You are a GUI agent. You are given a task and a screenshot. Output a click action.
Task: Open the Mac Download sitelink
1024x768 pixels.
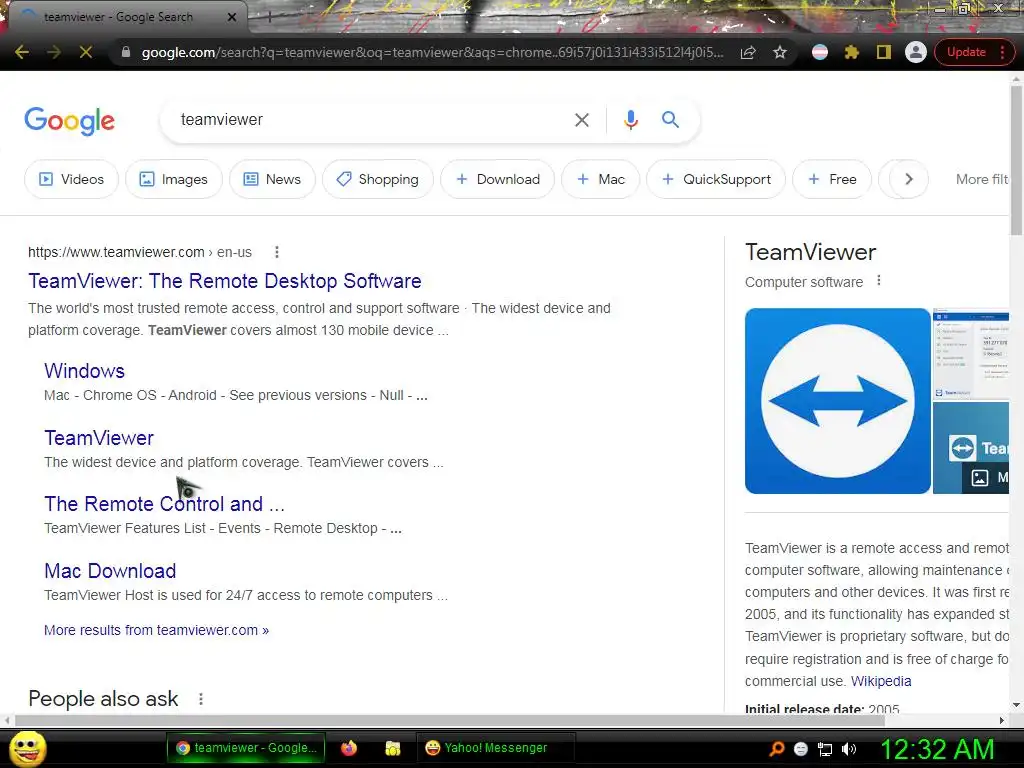click(x=110, y=571)
